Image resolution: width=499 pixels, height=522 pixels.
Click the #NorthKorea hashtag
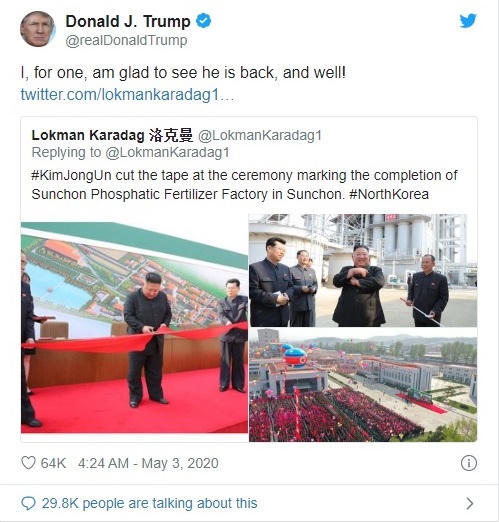[x=389, y=194]
